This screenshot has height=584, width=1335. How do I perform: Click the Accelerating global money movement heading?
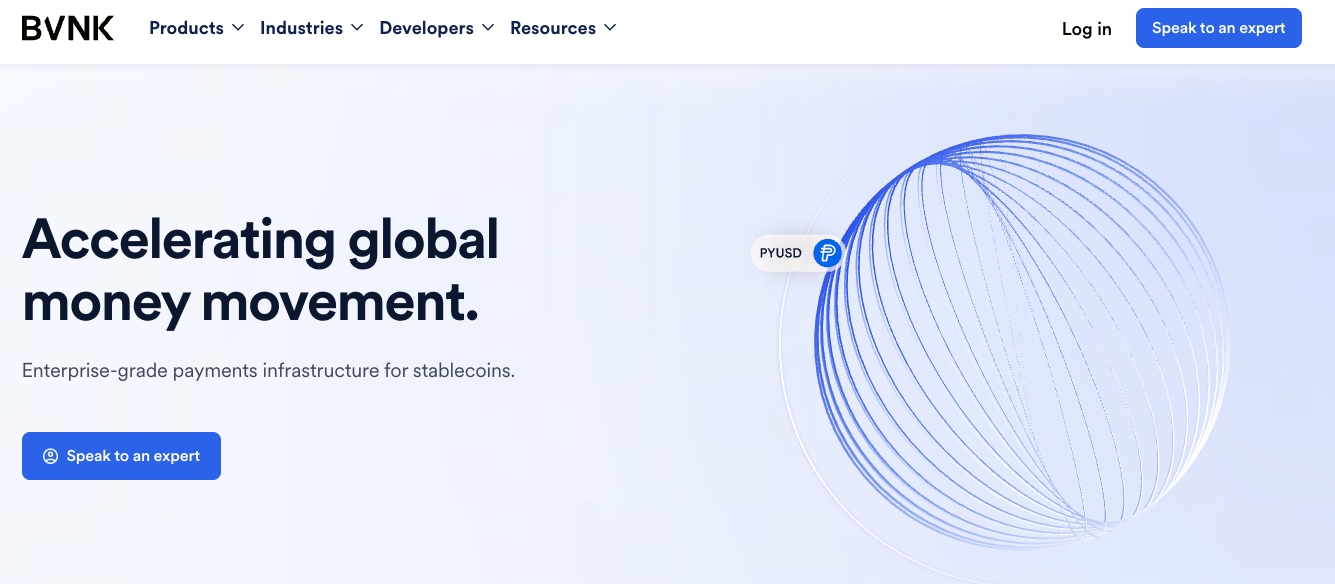tap(260, 270)
